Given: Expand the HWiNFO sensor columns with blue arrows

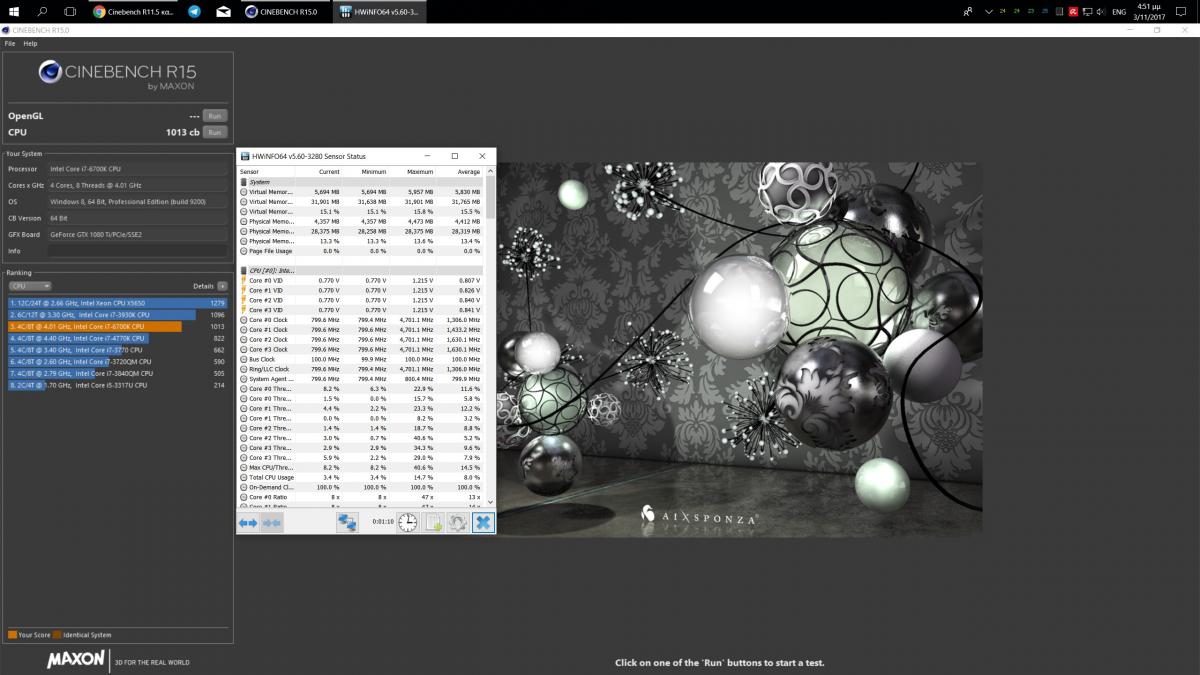Looking at the screenshot, I should [248, 522].
